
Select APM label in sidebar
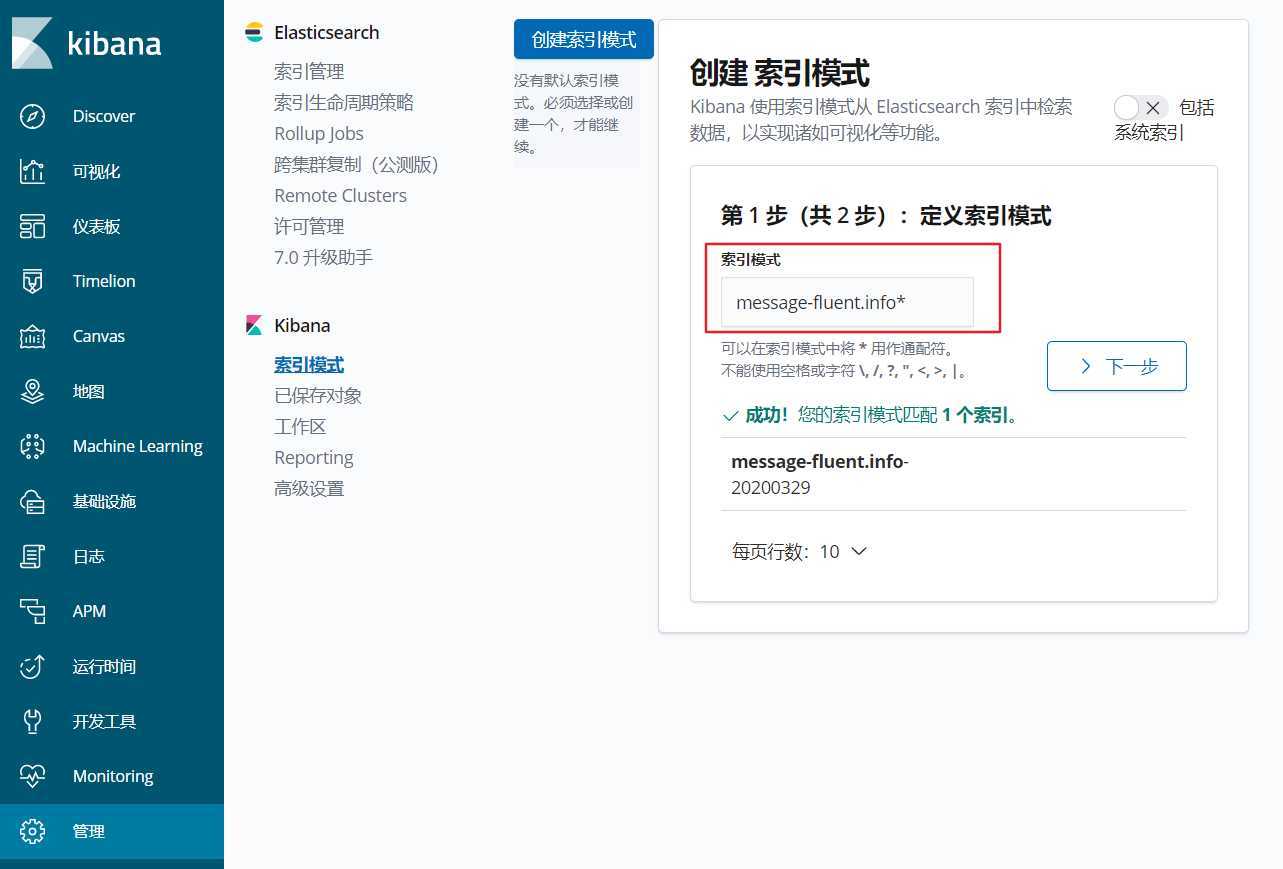(x=89, y=611)
